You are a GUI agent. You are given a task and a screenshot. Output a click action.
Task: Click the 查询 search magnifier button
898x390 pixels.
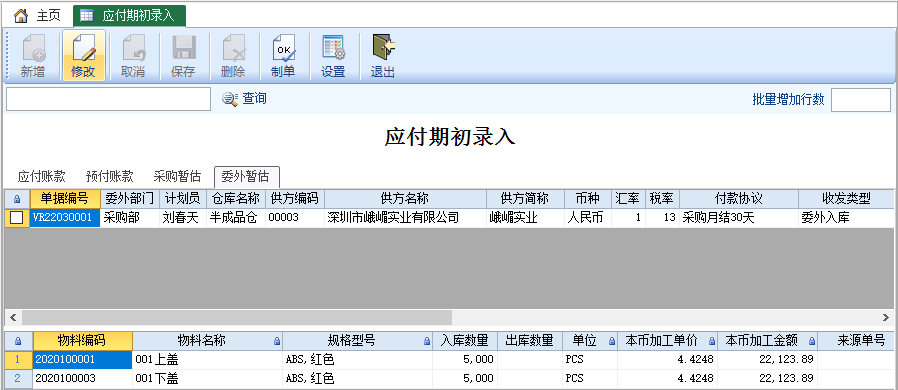pyautogui.click(x=245, y=99)
